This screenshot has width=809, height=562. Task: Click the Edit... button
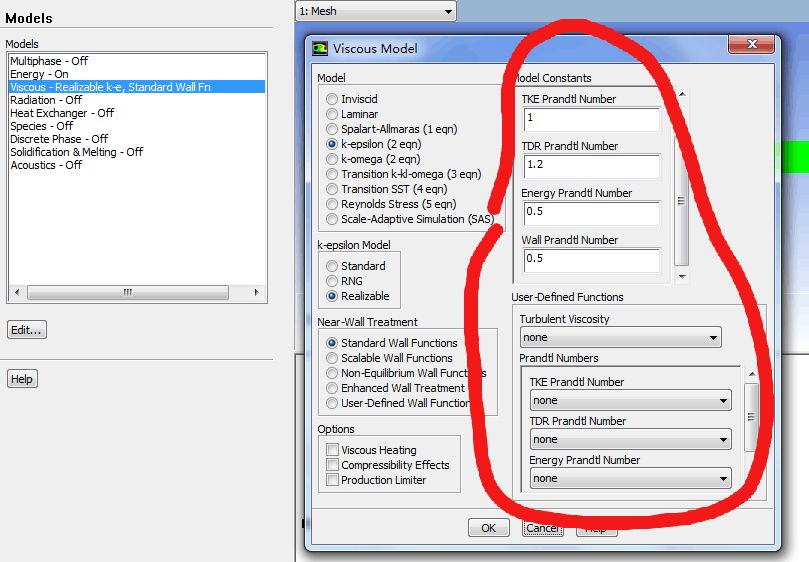(27, 330)
